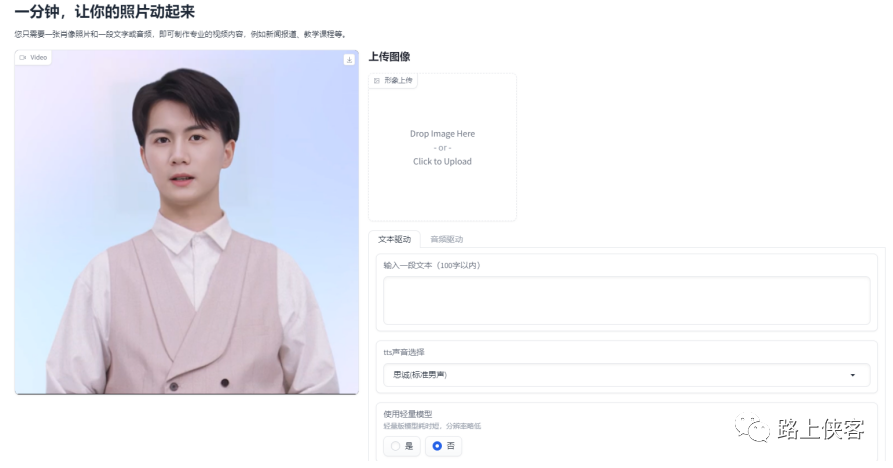Click the 输入一段文本 field label
893x468 pixels.
(432, 265)
